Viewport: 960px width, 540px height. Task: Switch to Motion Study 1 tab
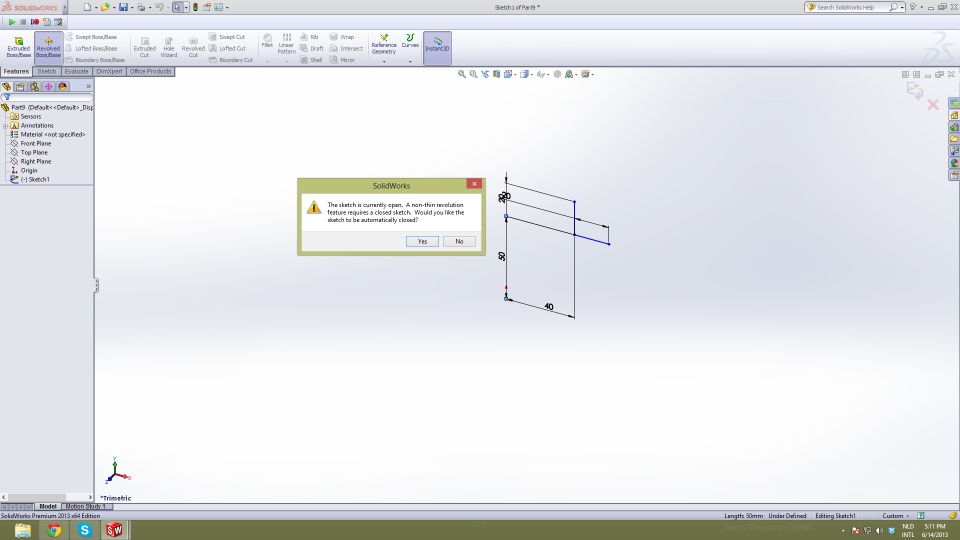(x=86, y=506)
